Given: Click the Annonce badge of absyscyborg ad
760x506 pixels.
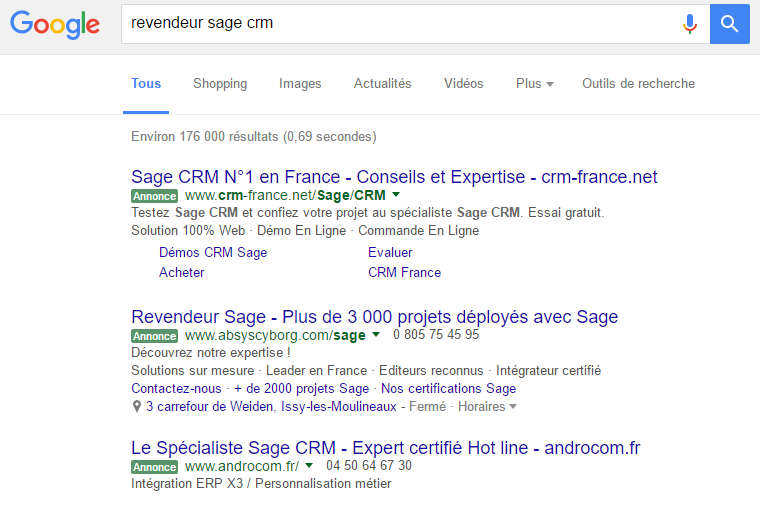Looking at the screenshot, I should coord(155,336).
